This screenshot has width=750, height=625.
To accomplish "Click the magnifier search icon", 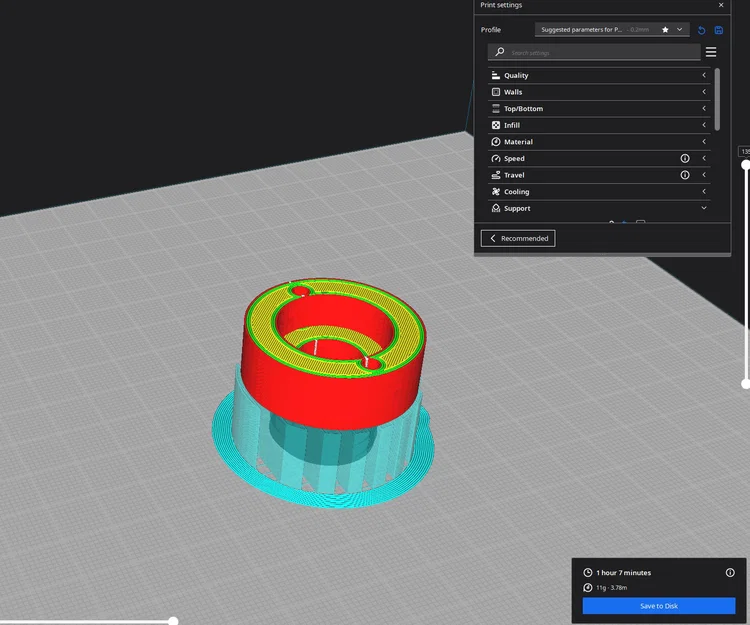I will tap(499, 52).
